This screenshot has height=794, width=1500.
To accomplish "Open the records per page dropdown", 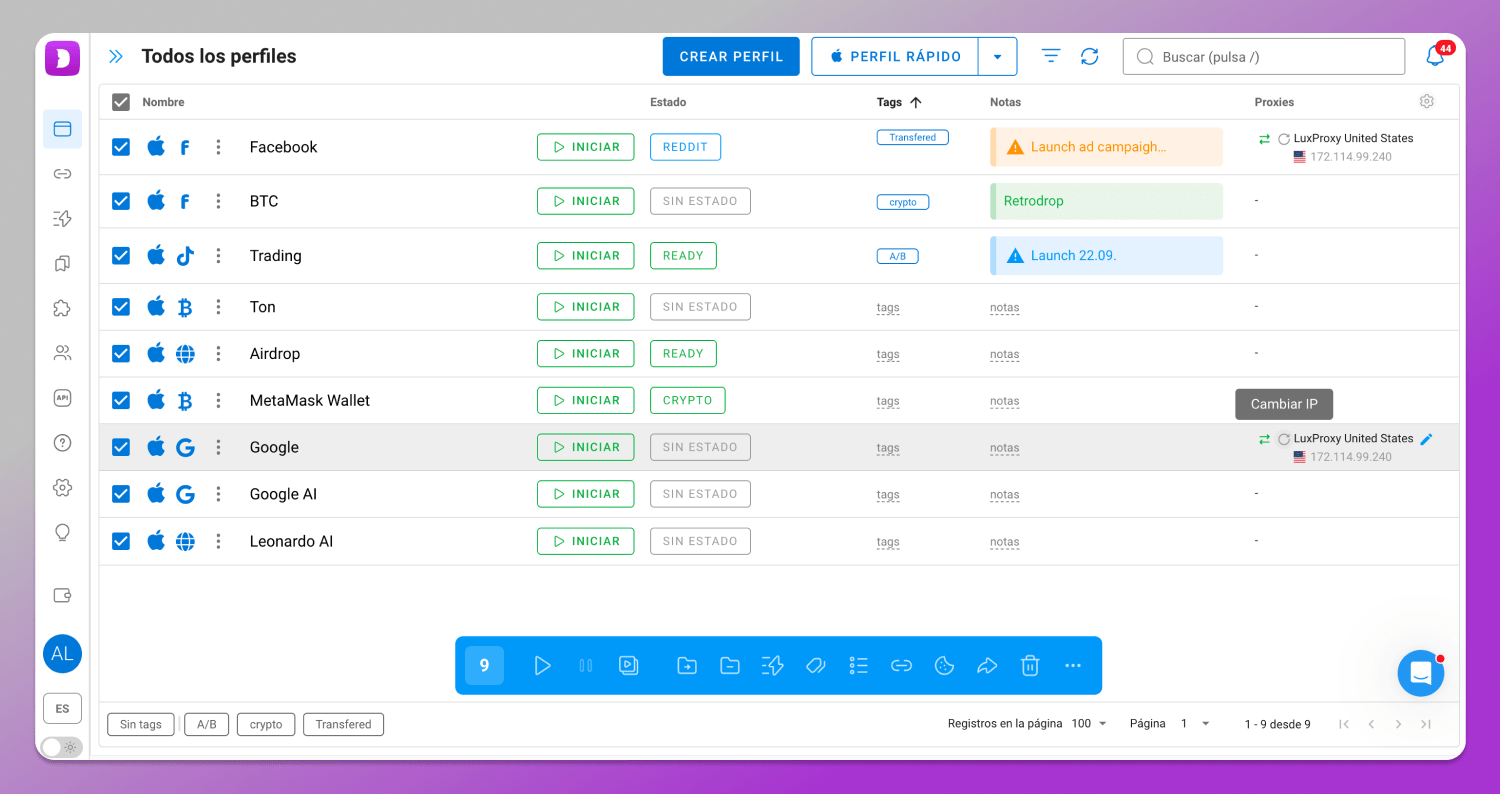I will [1089, 723].
